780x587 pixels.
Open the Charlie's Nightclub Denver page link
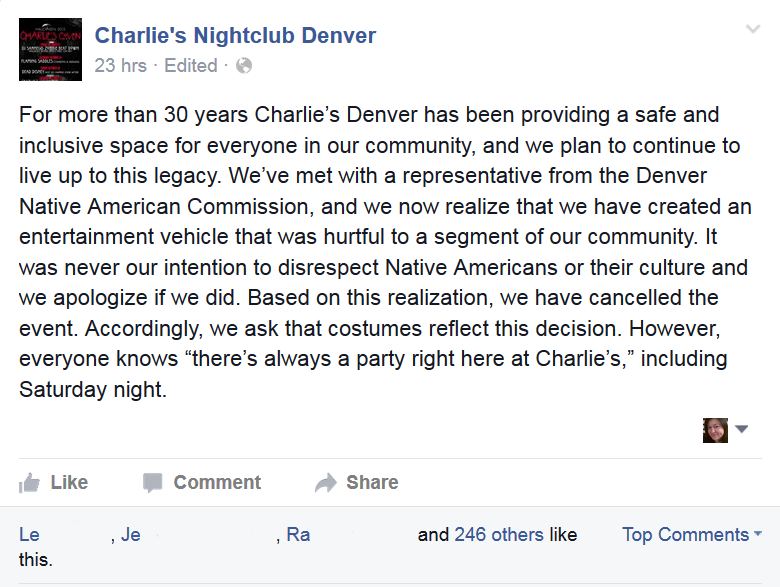(x=235, y=36)
